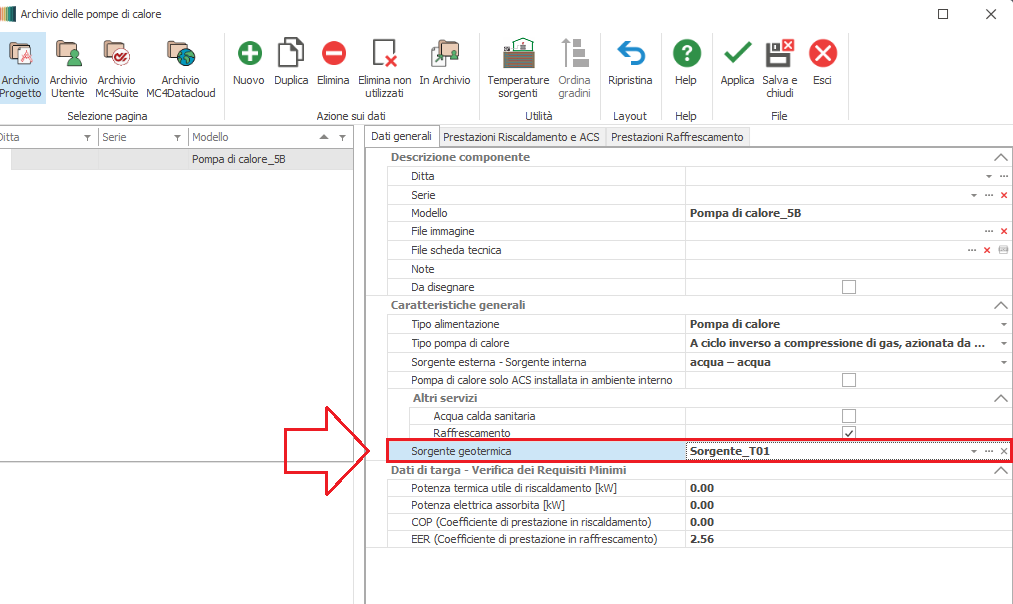Switch to Prestazioni Riscaldamento e ACS tab
Image resolution: width=1013 pixels, height=604 pixels.
521,137
